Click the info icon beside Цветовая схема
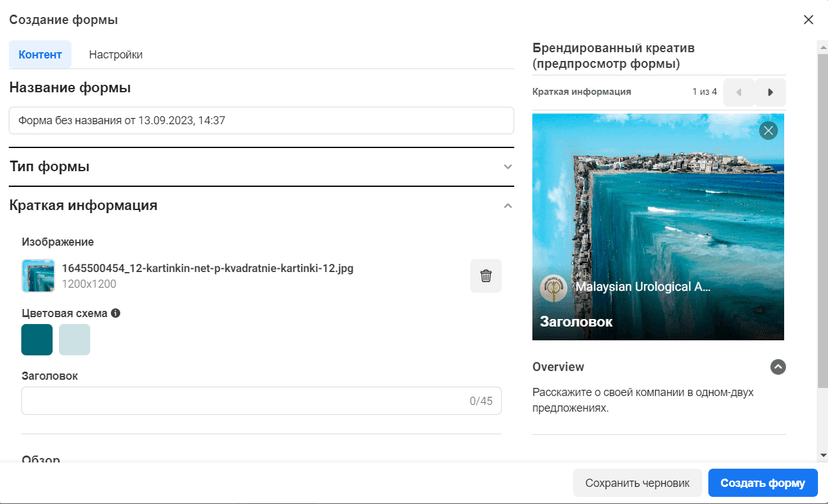The height and width of the screenshot is (504, 828). [116, 313]
